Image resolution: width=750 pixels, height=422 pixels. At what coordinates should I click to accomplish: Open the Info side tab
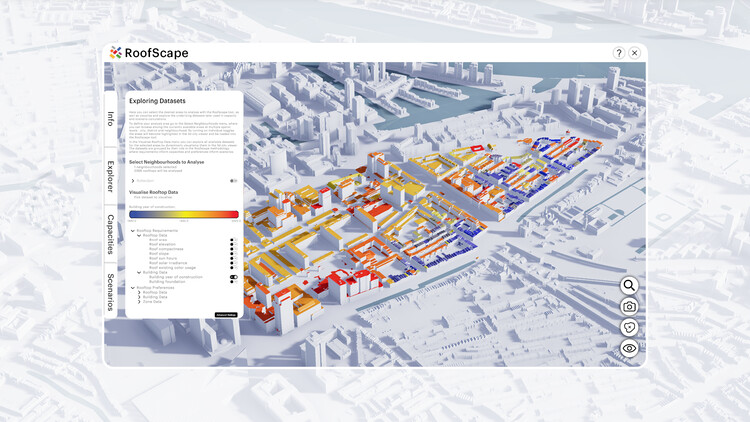[x=110, y=118]
